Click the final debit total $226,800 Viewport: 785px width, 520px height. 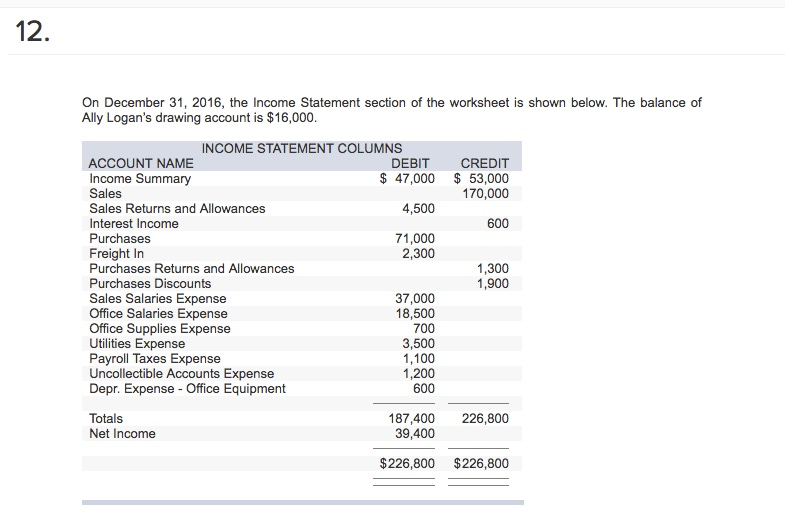407,463
